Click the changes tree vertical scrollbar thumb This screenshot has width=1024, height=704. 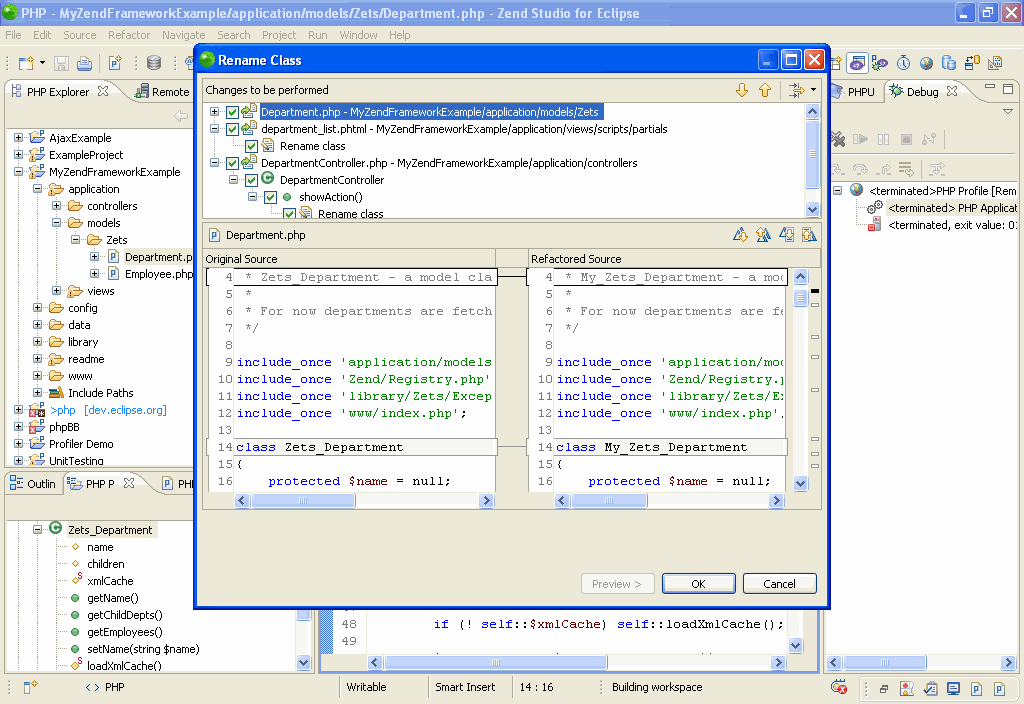click(x=812, y=155)
